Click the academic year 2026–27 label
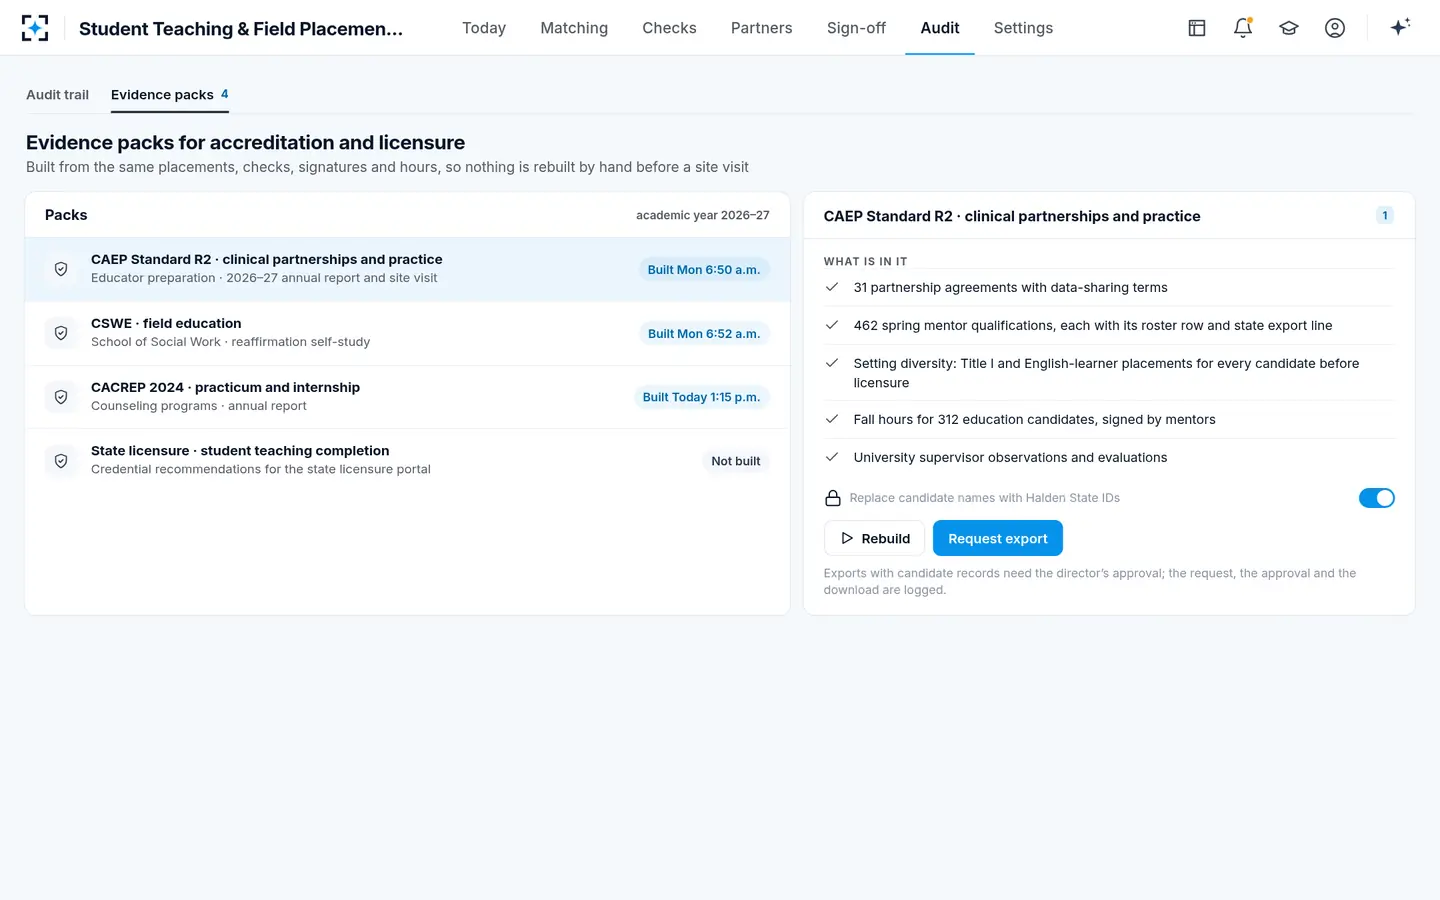This screenshot has width=1440, height=900. 703,215
